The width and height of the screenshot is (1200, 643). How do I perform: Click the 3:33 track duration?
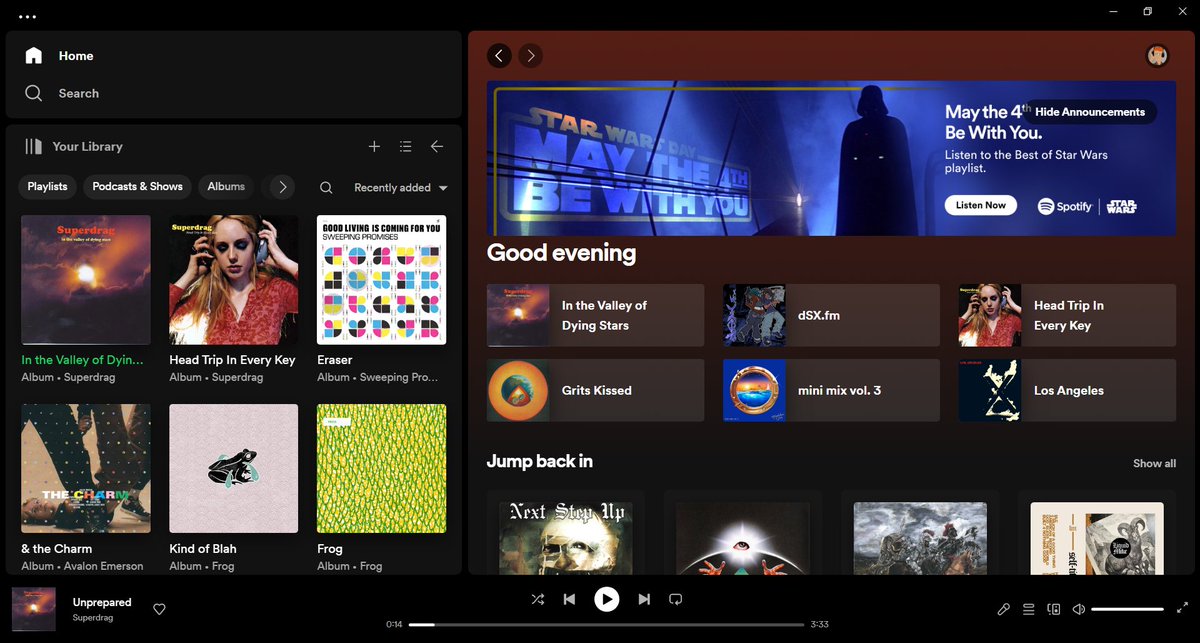point(819,624)
